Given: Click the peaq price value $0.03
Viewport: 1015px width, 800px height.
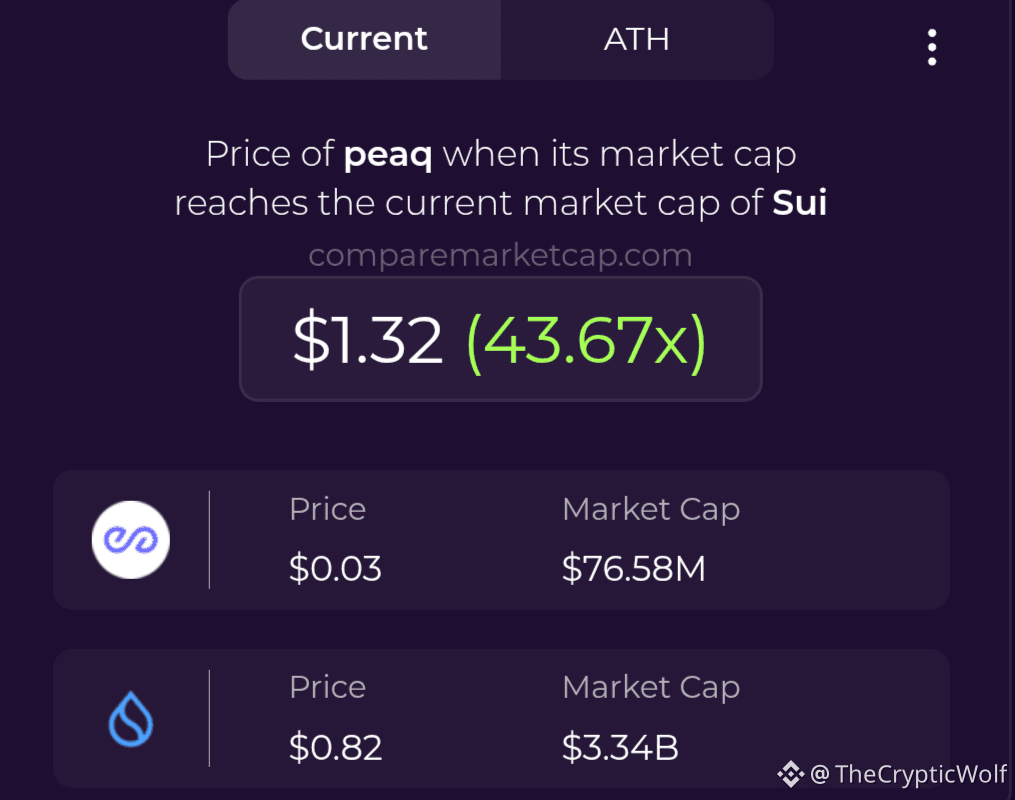Looking at the screenshot, I should [x=335, y=568].
